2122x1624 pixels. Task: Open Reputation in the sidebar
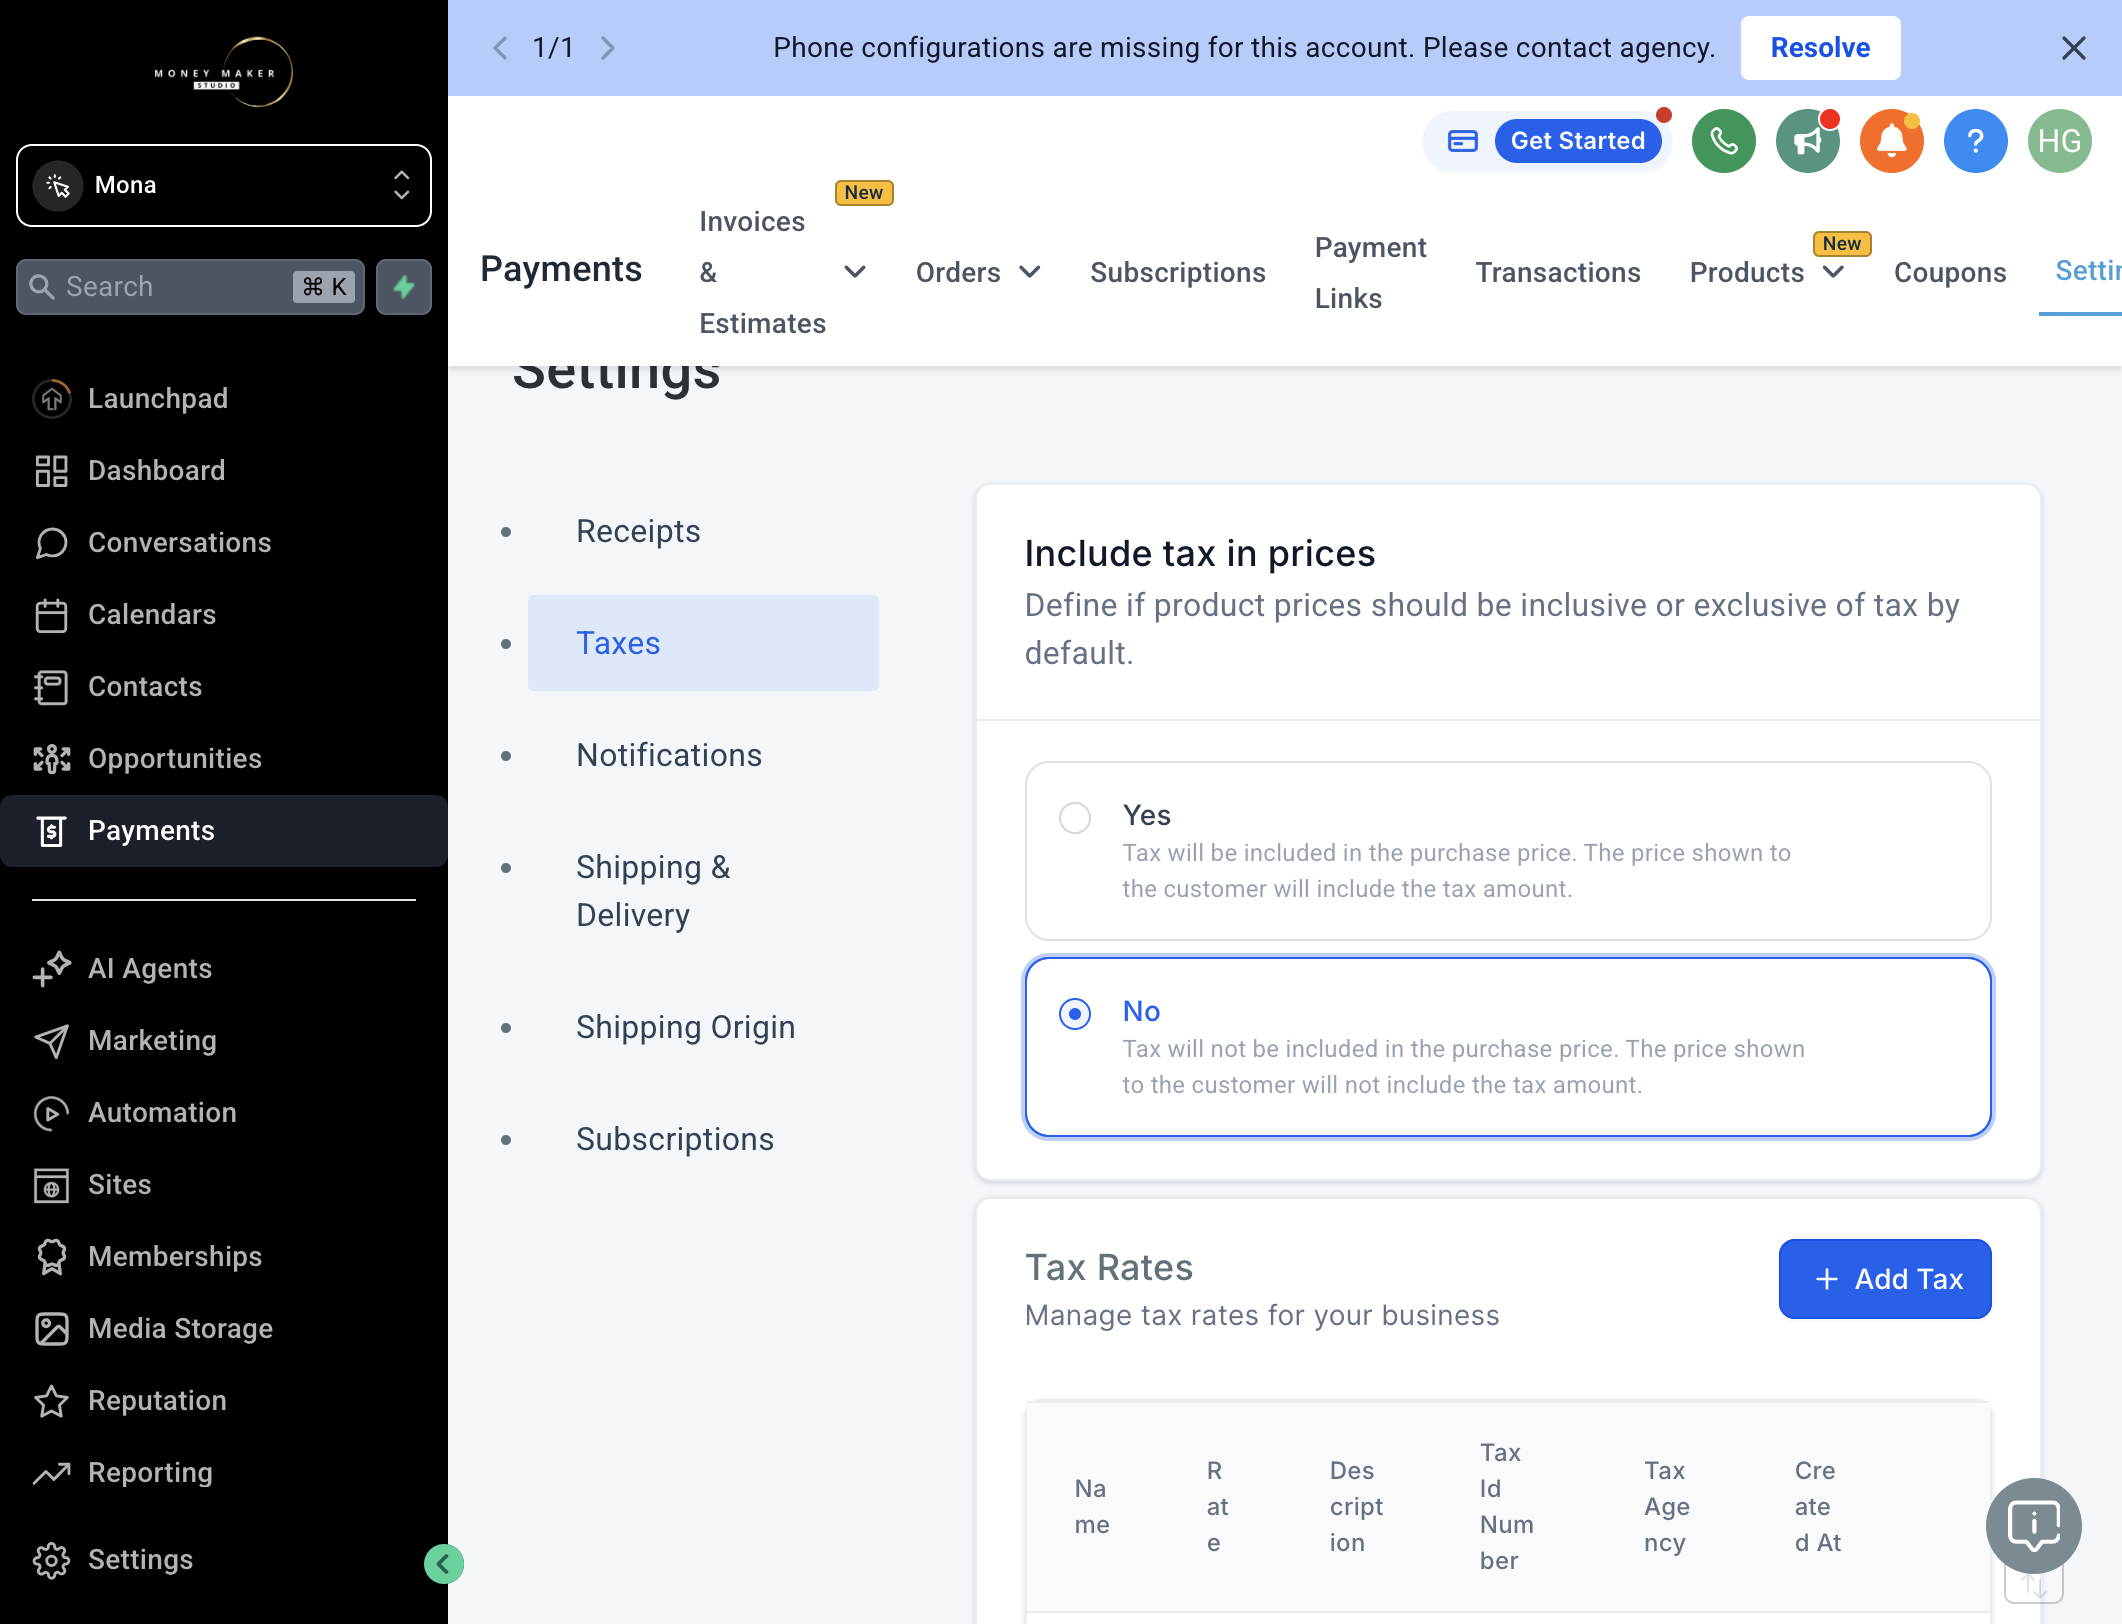[x=224, y=1400]
